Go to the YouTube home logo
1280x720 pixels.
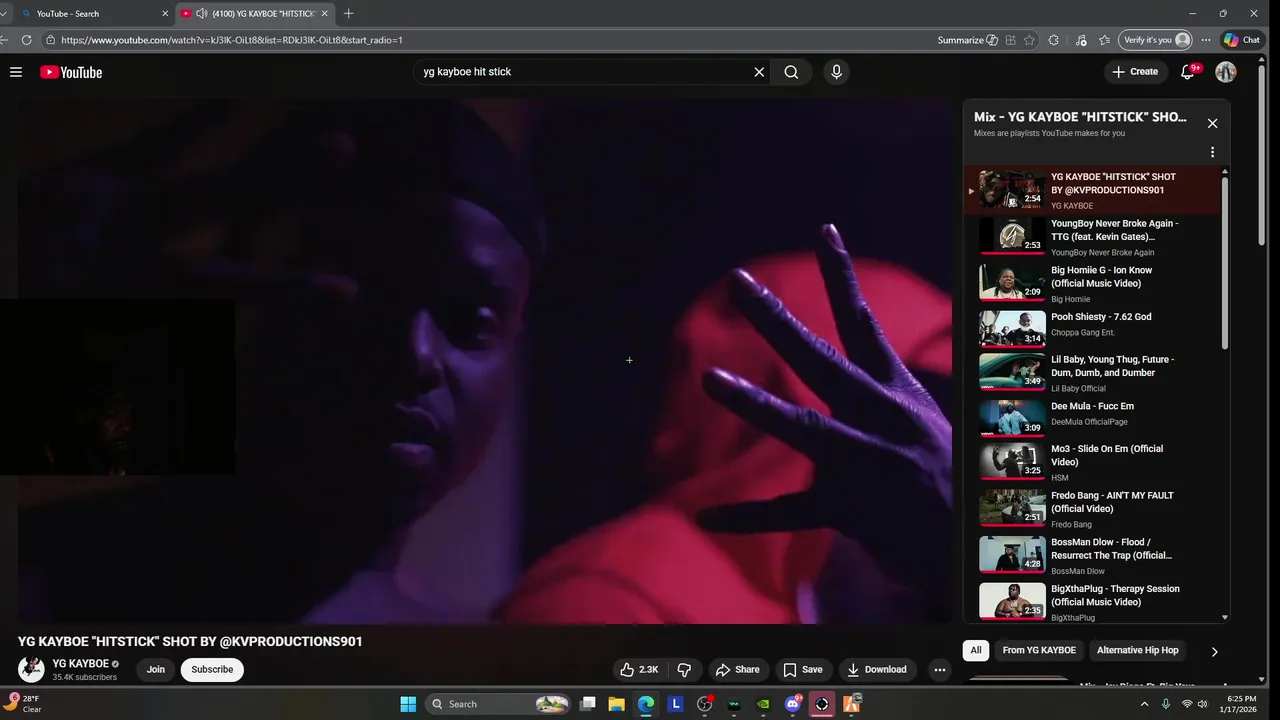tap(71, 72)
